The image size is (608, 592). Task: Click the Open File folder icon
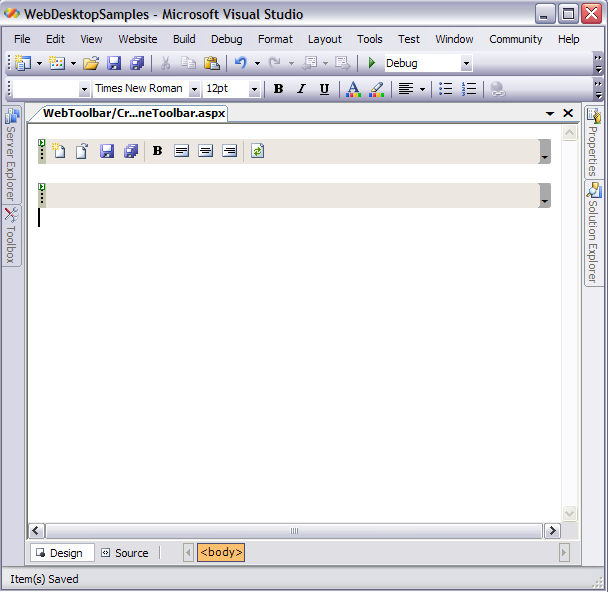click(x=91, y=63)
